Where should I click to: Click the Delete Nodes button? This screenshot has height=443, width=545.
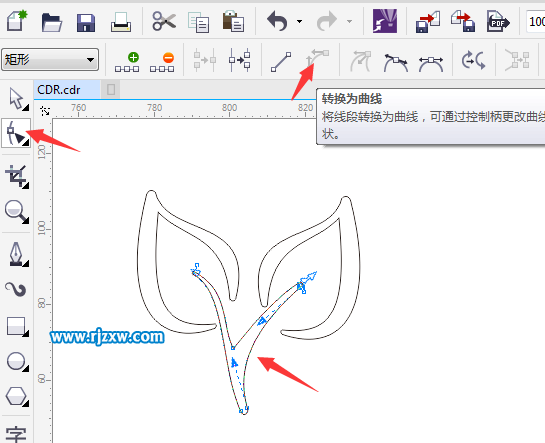click(162, 62)
